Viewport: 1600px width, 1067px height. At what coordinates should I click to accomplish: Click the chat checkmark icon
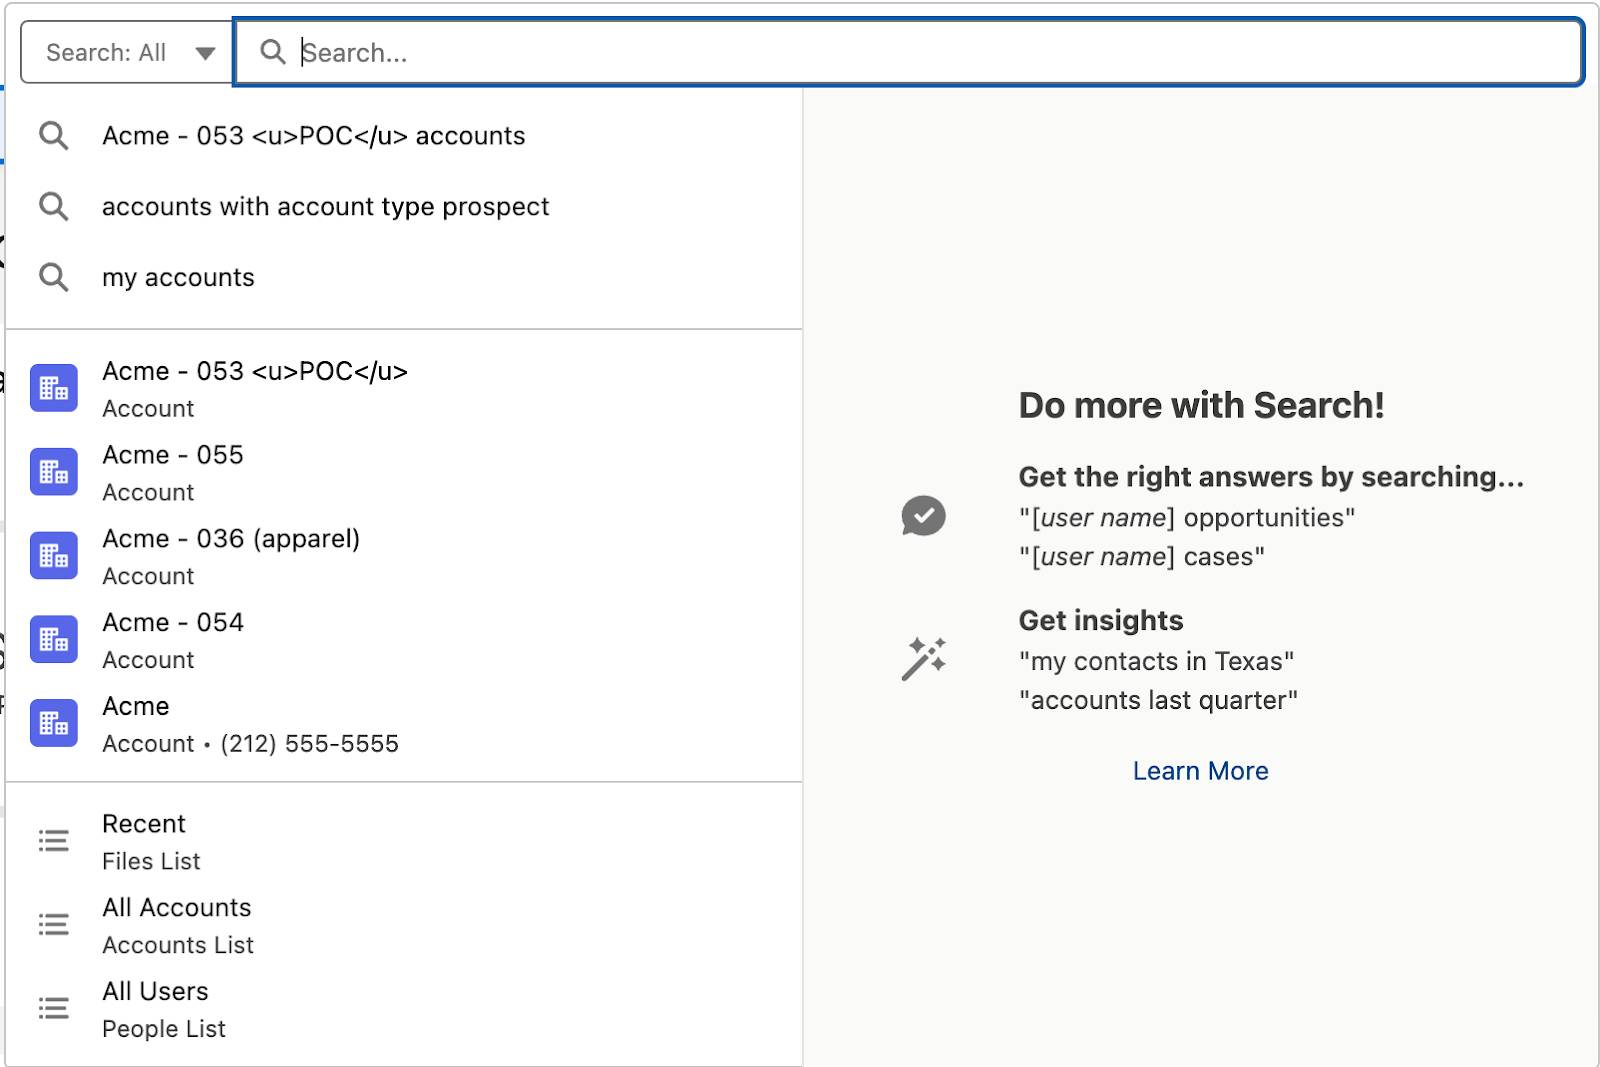click(x=924, y=516)
